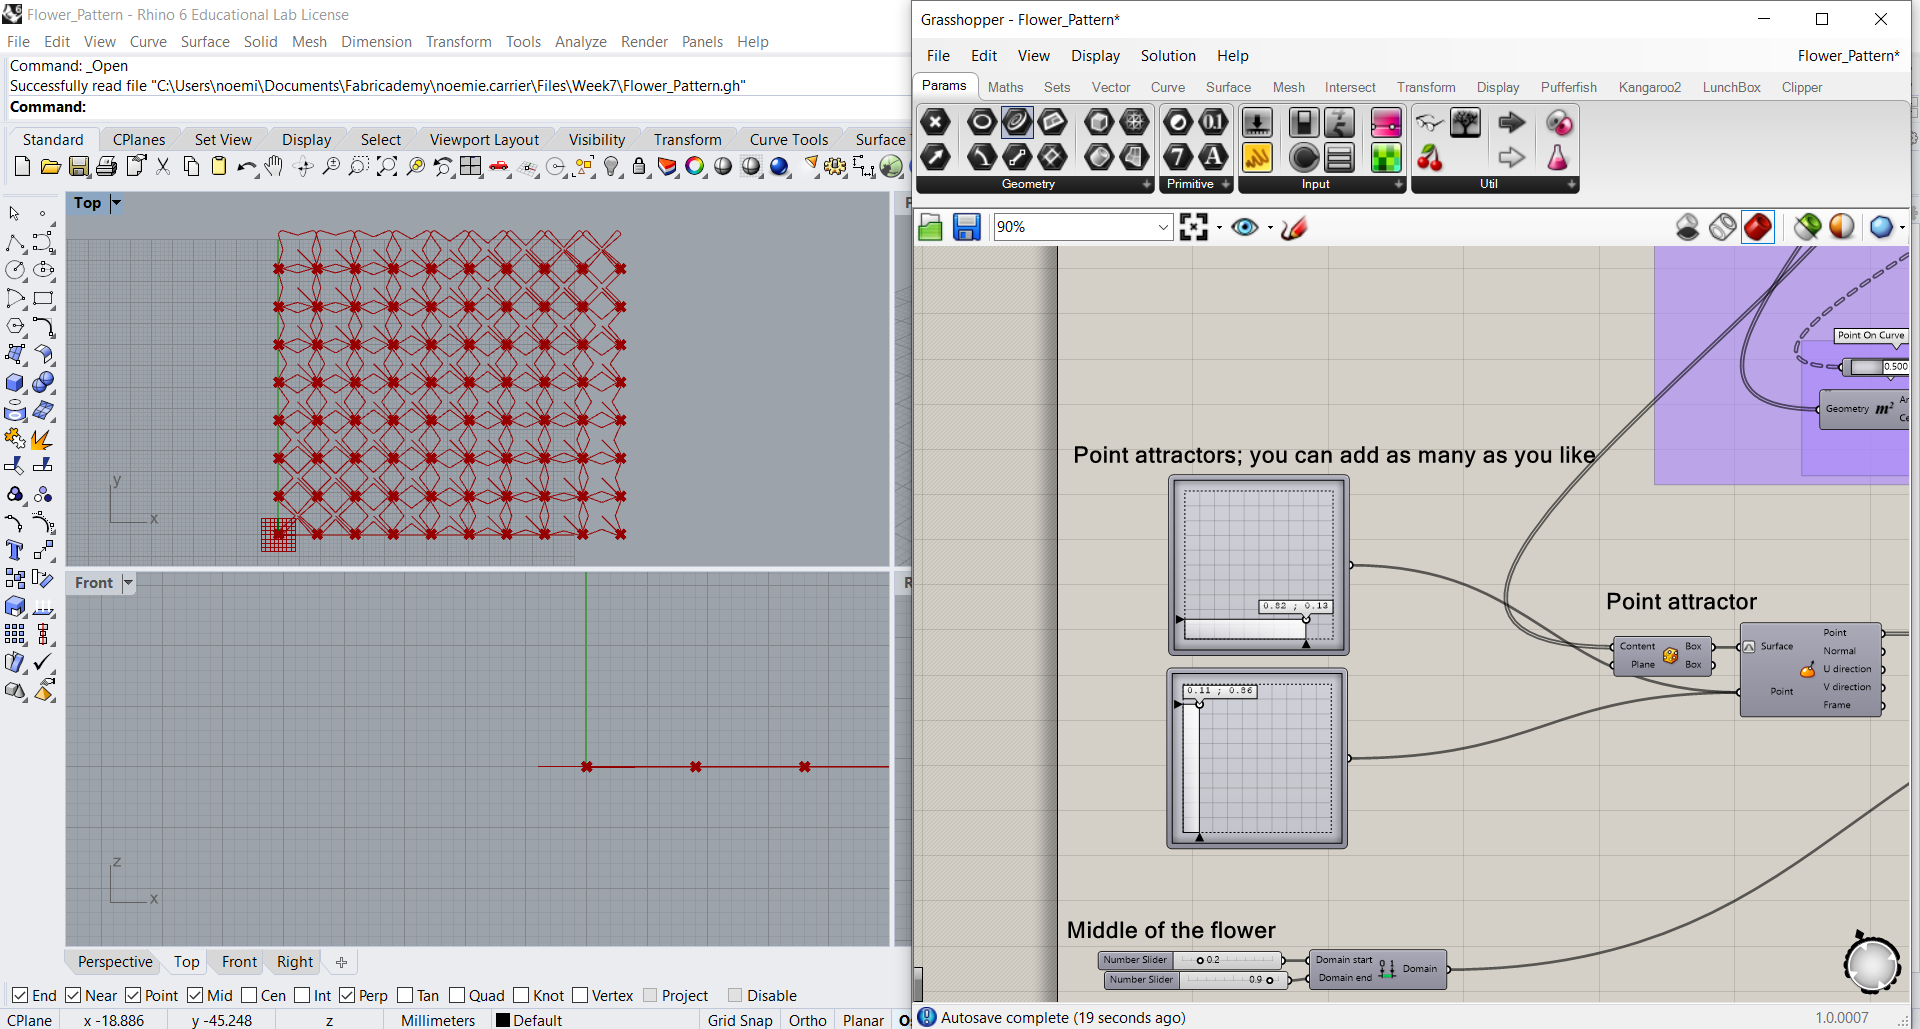
Task: Select the Vector arrow parameter icon in Geometry
Action: (x=936, y=157)
